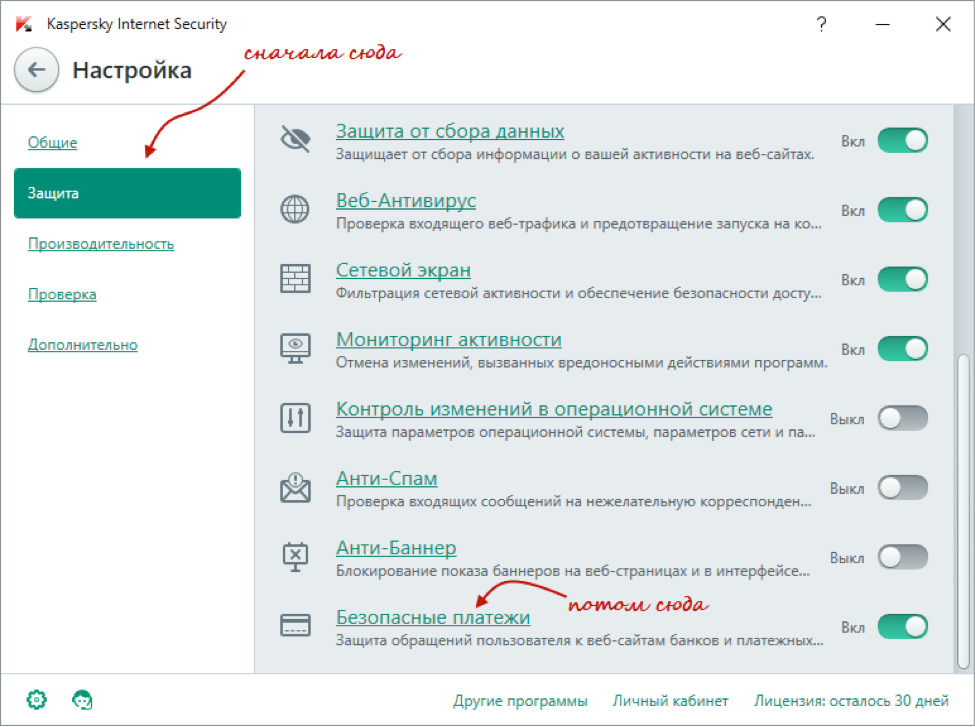
Task: Click the Другие программы footer link
Action: 520,701
